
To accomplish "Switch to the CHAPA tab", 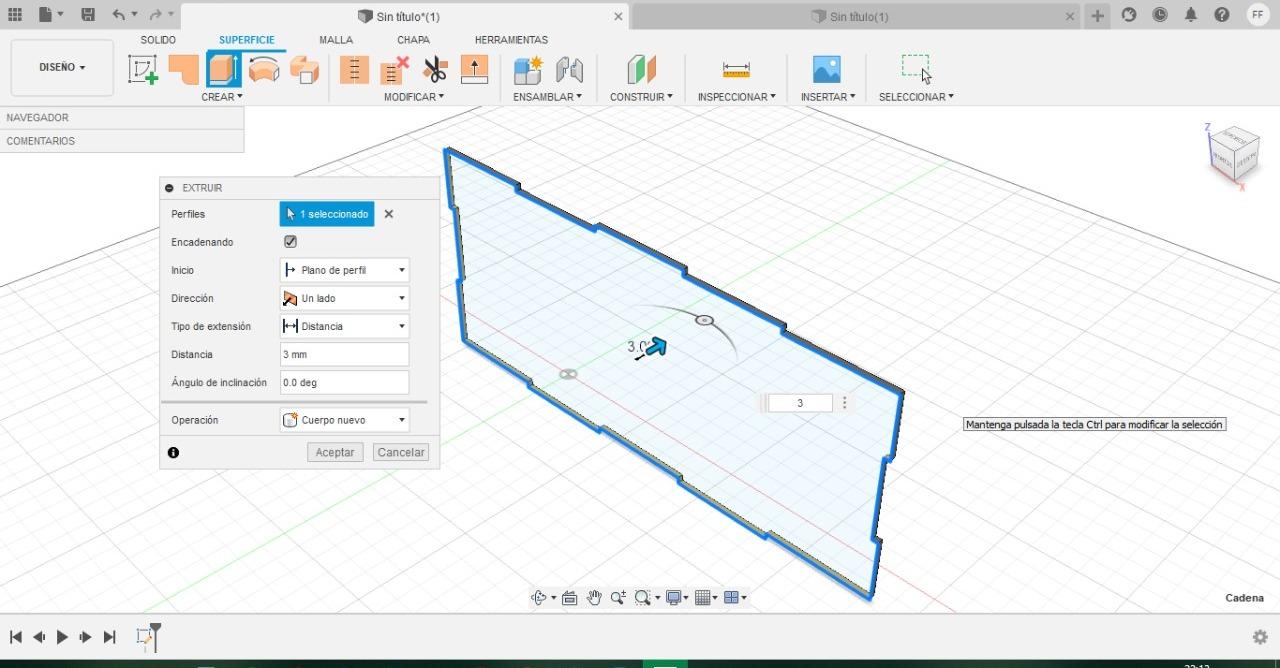I will click(413, 40).
